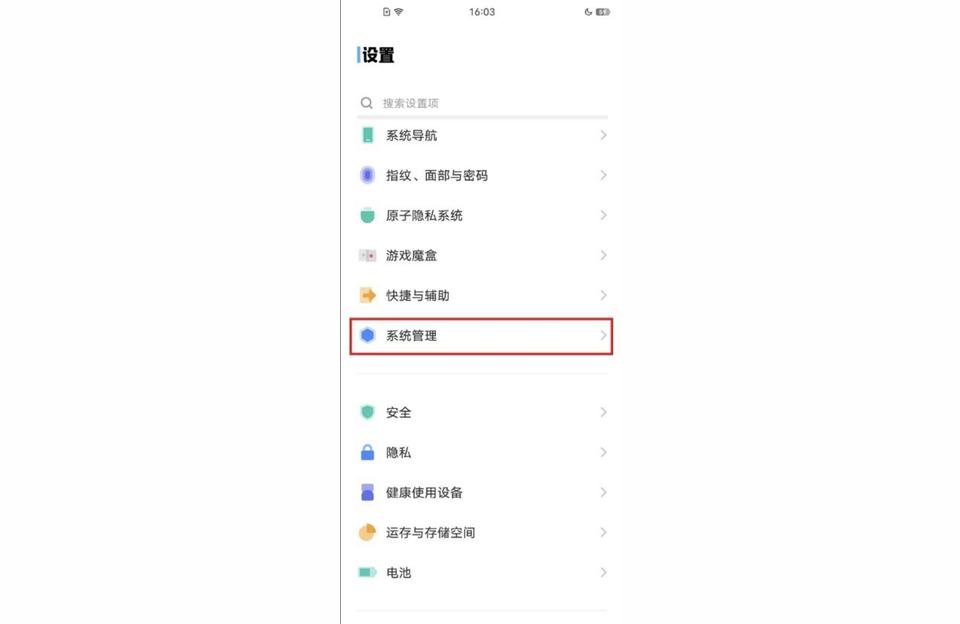Expand the chevron beside 电池

click(x=603, y=572)
